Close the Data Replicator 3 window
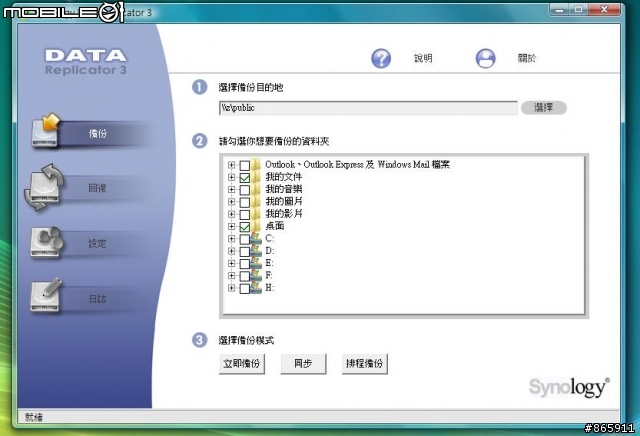Screen dimensions: 640x436 coord(605,9)
